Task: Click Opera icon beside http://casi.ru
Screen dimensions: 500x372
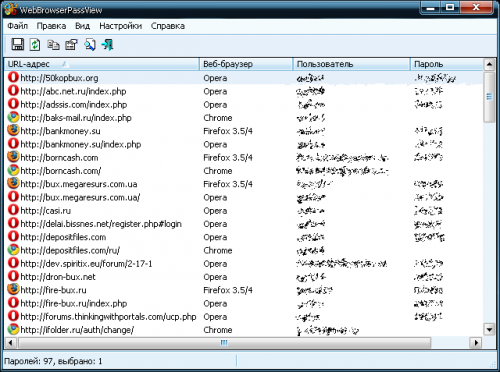Action: [x=13, y=210]
